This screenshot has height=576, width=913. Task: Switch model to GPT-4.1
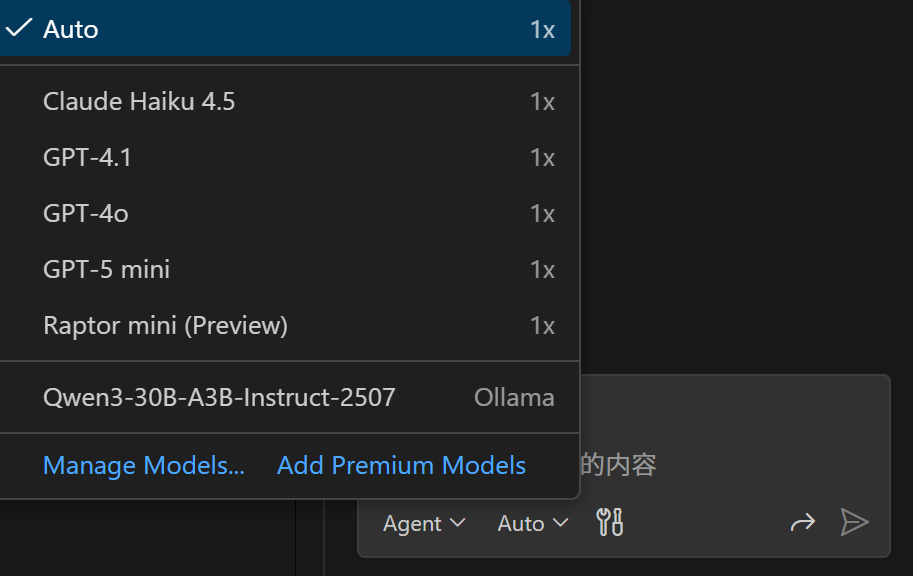point(87,157)
